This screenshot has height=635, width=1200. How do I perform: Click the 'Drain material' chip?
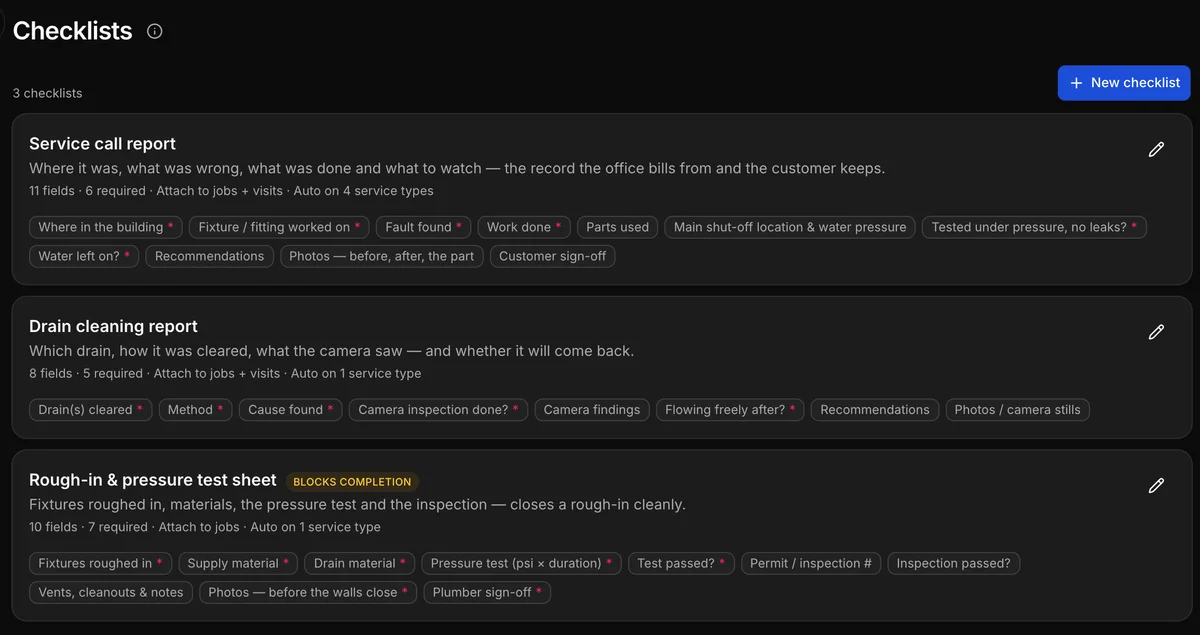pos(360,563)
